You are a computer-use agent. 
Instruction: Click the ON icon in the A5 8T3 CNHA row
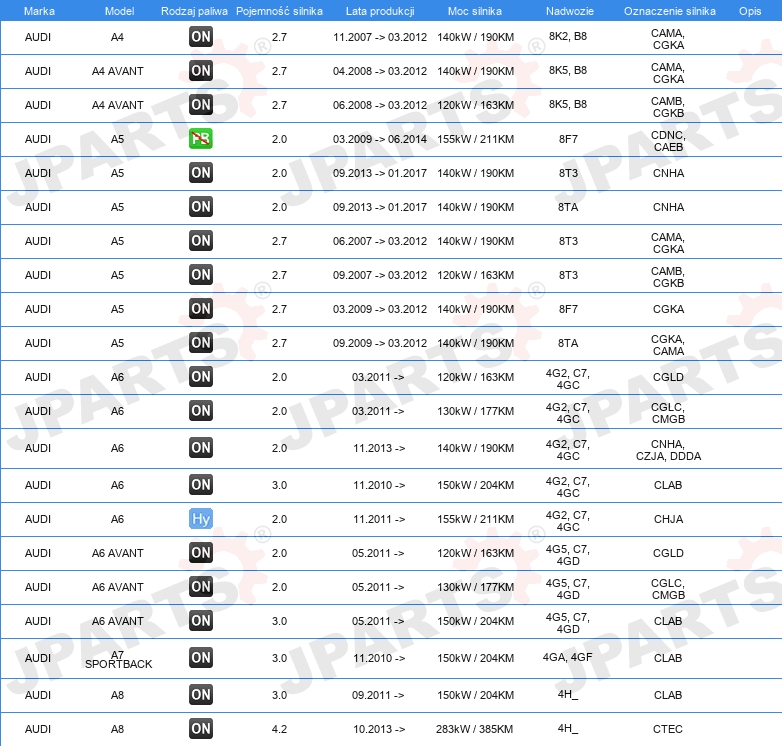201,173
